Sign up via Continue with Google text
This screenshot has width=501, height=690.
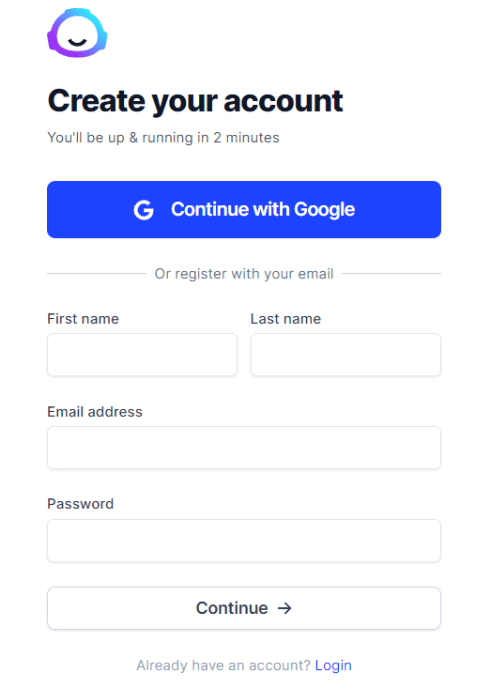pos(263,209)
